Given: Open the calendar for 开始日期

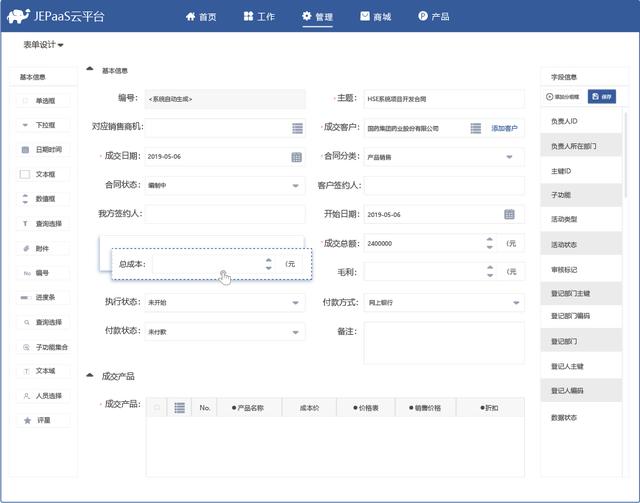Looking at the screenshot, I should tap(509, 214).
